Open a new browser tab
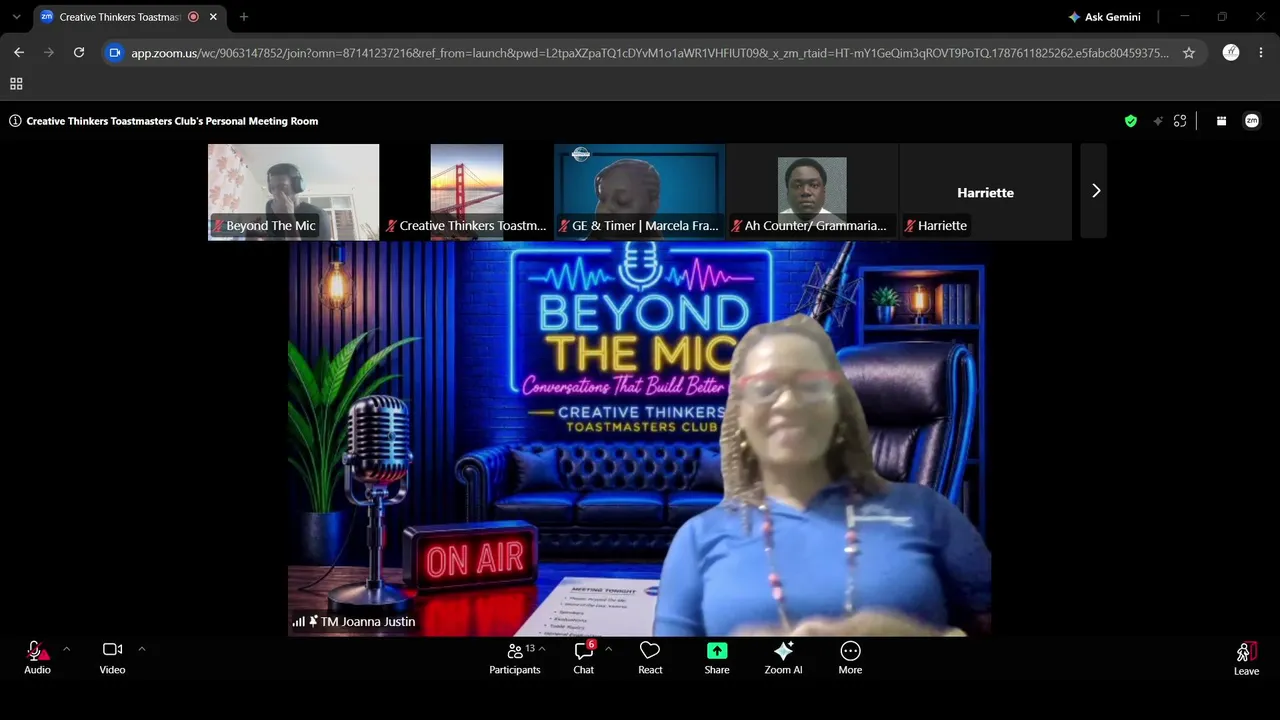The image size is (1280, 720). [x=244, y=17]
